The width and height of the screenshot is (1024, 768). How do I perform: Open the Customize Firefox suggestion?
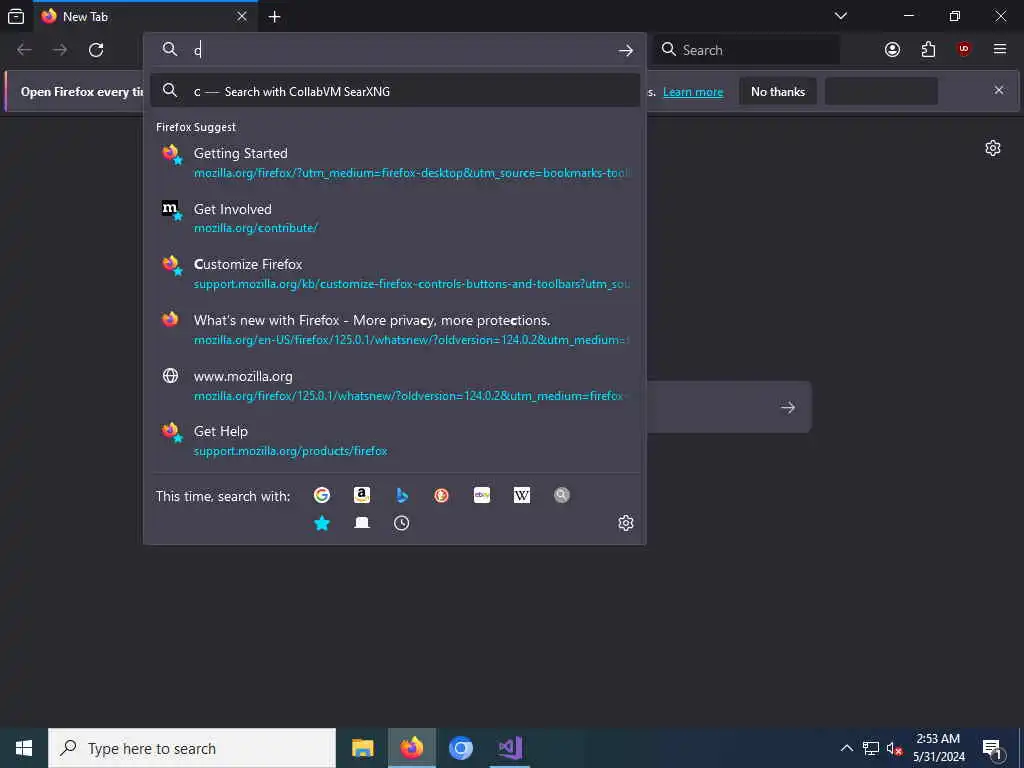[394, 274]
